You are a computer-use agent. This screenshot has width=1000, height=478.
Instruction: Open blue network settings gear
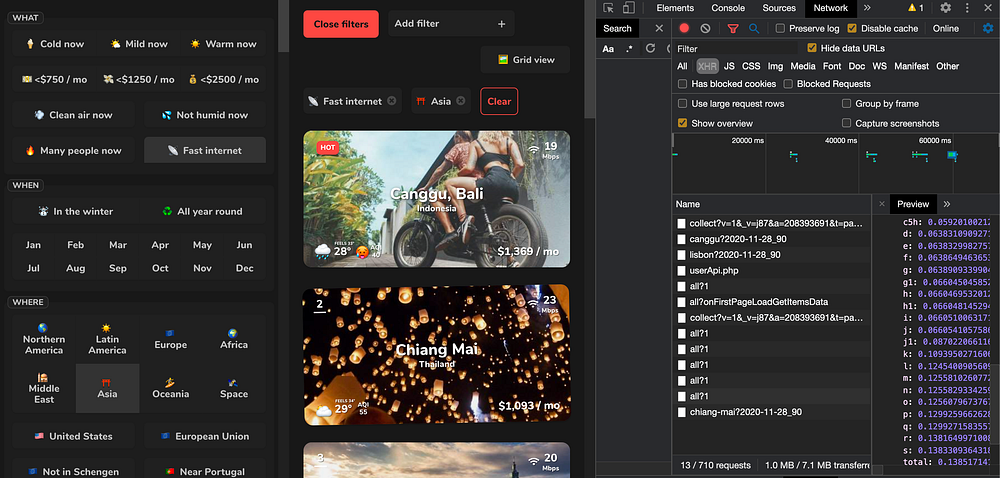tap(988, 28)
